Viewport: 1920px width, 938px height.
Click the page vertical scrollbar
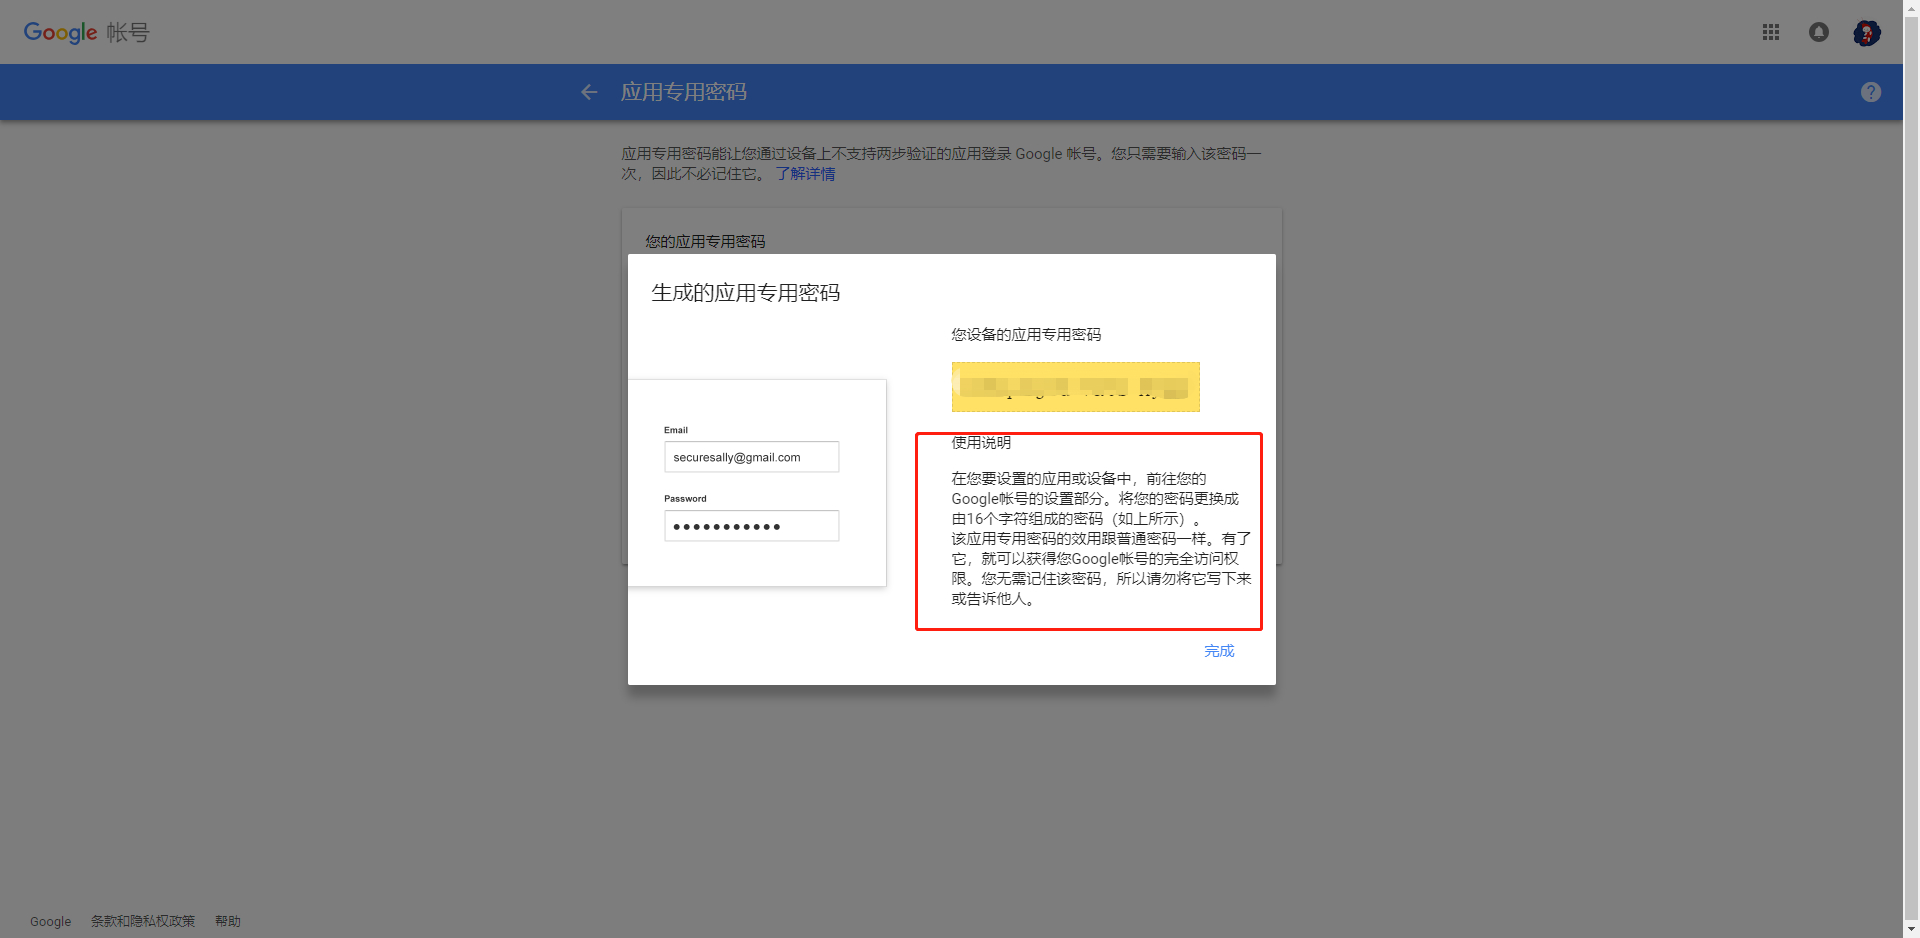point(1911,469)
